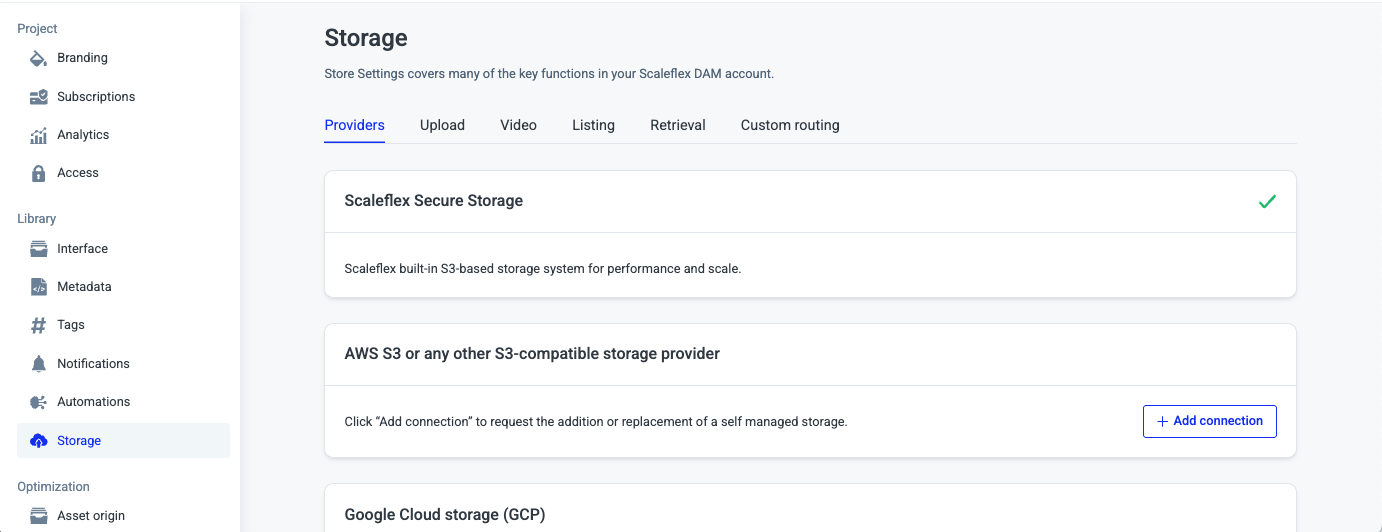Click the Subscriptions icon in sidebar

pos(39,97)
